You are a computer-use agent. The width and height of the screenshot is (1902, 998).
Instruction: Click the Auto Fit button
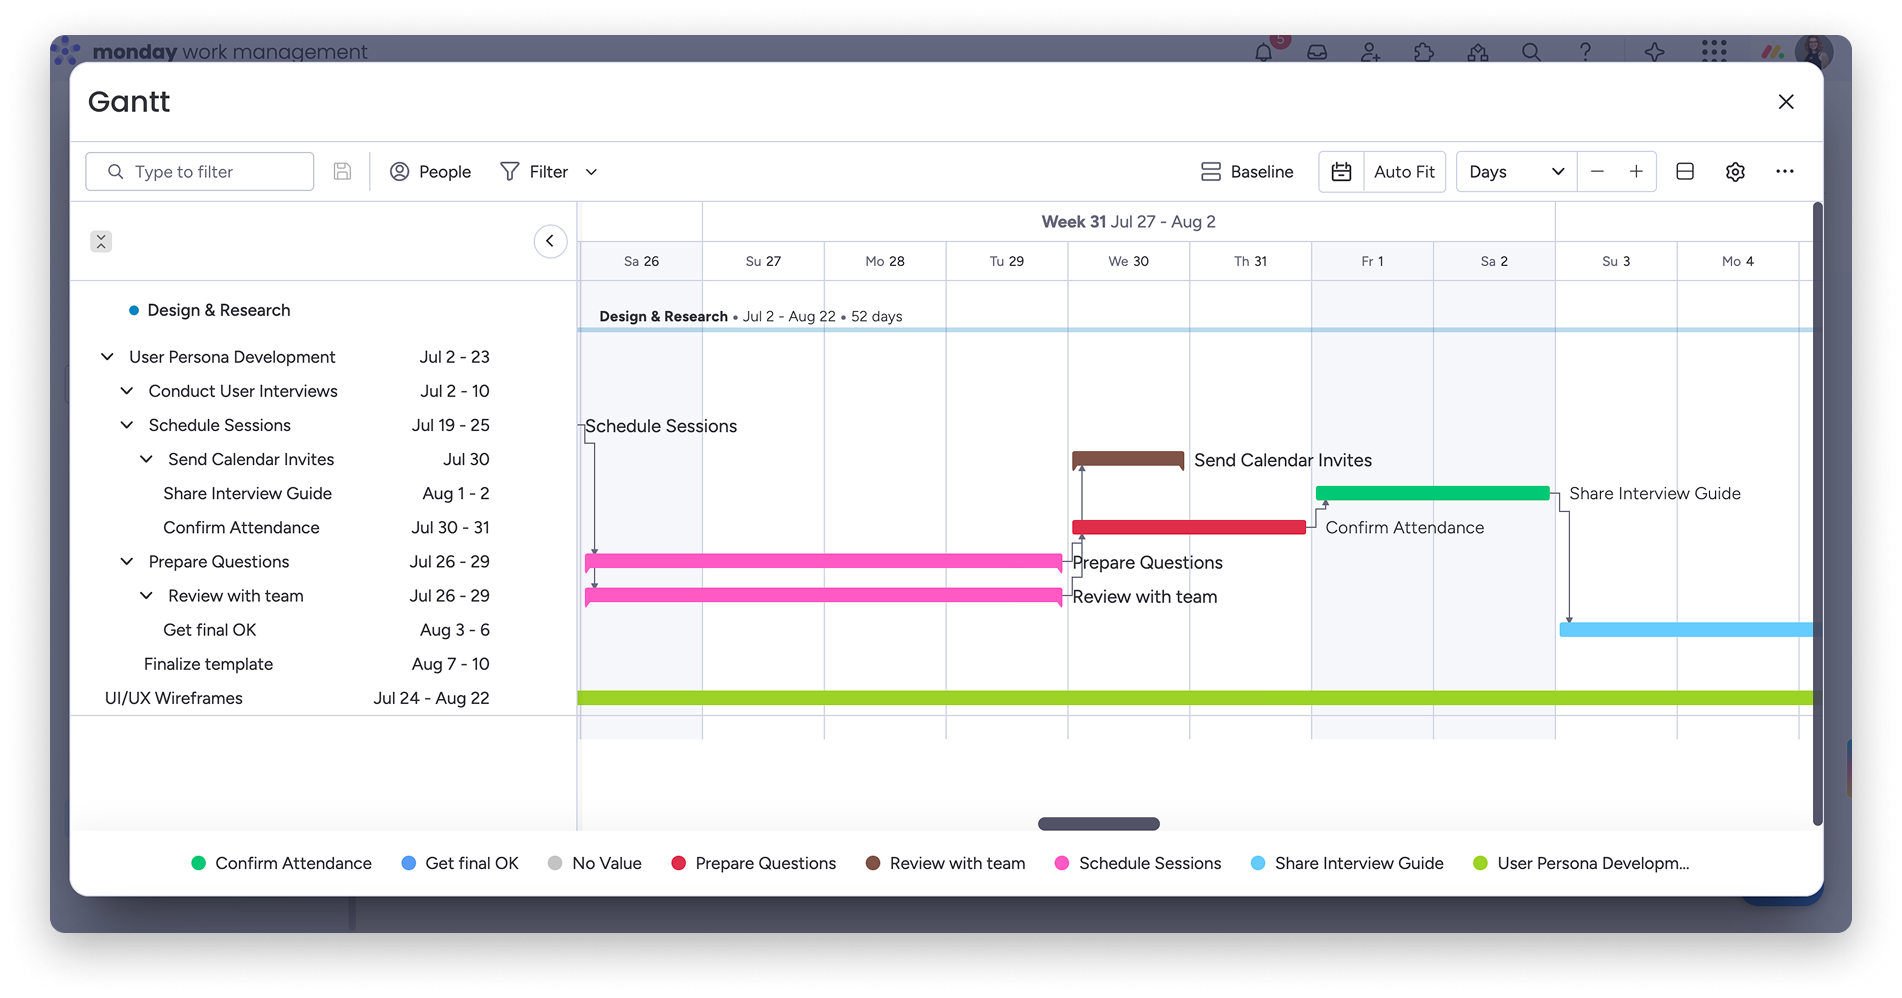(1404, 172)
